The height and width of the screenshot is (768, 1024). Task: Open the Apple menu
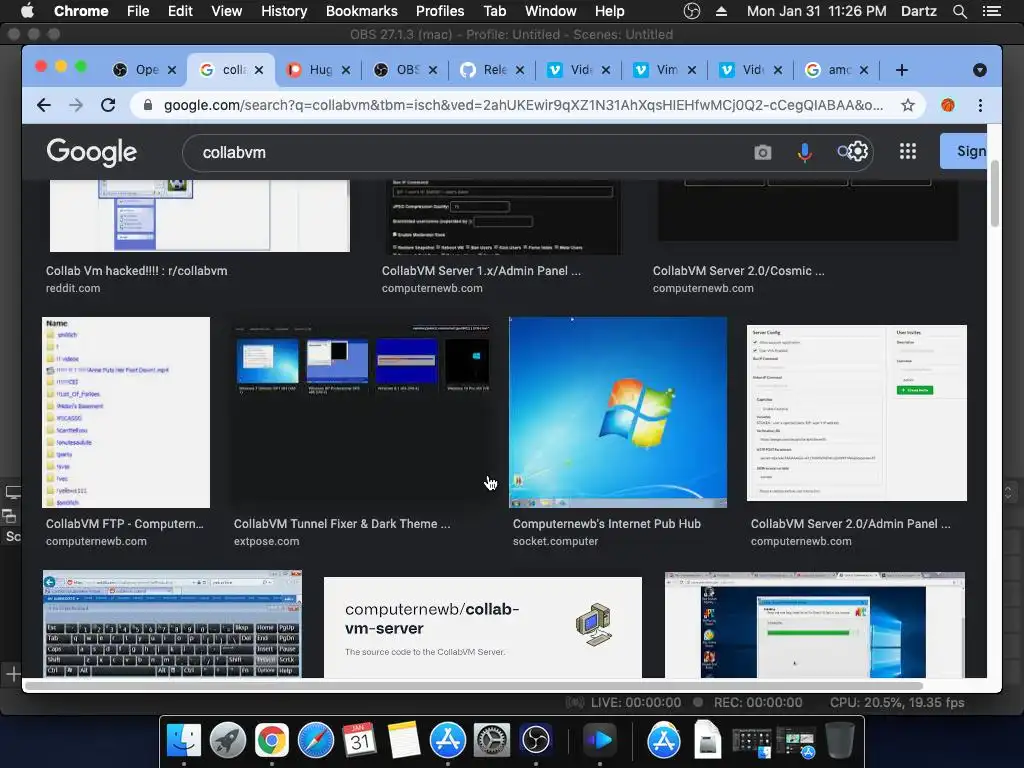pyautogui.click(x=27, y=11)
